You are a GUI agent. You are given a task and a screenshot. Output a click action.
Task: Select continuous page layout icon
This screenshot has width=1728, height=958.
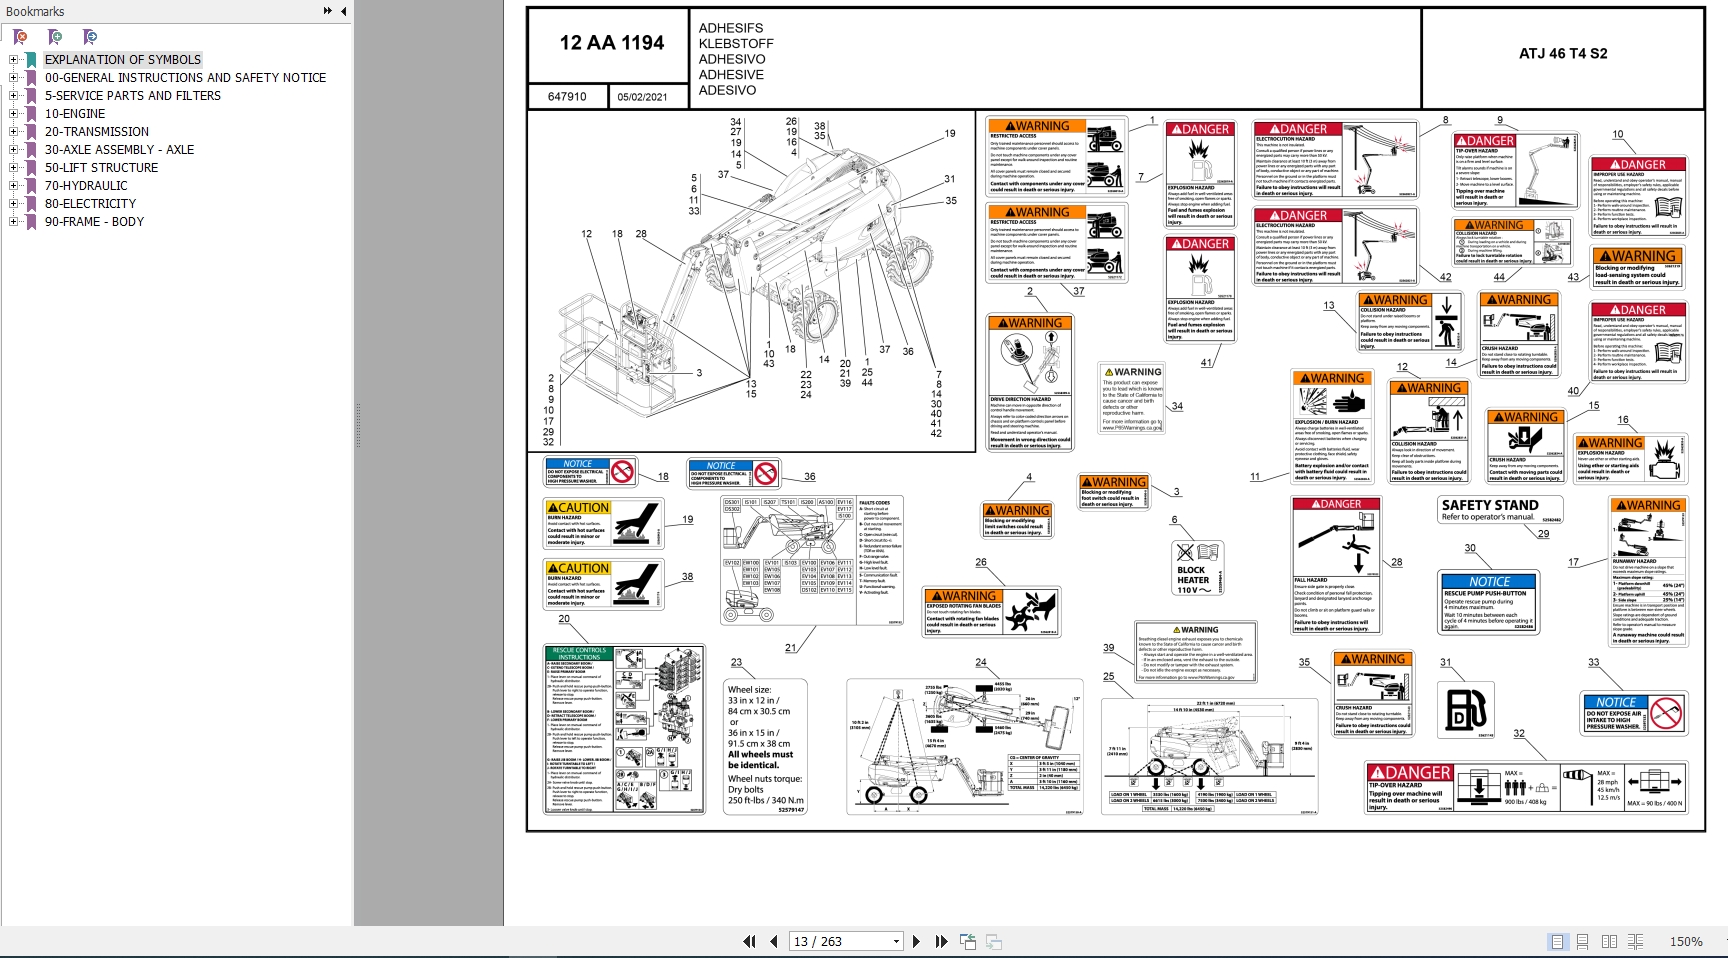(x=1583, y=941)
